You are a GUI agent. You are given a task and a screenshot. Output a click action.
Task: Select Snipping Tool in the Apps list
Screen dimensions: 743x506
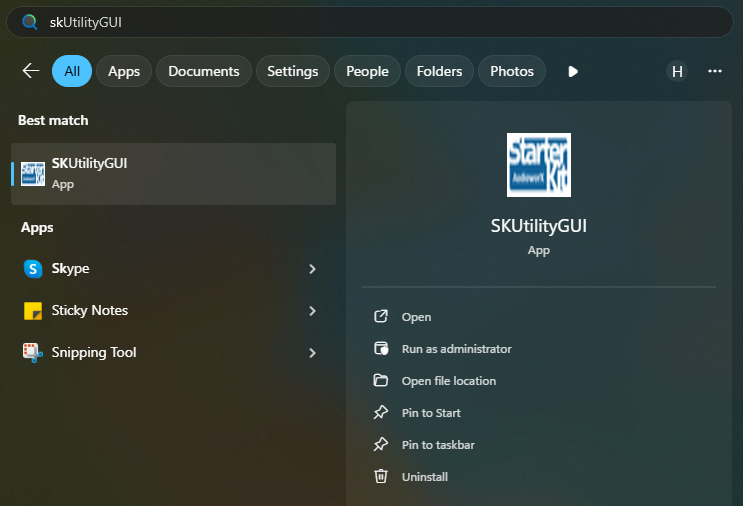pos(171,352)
